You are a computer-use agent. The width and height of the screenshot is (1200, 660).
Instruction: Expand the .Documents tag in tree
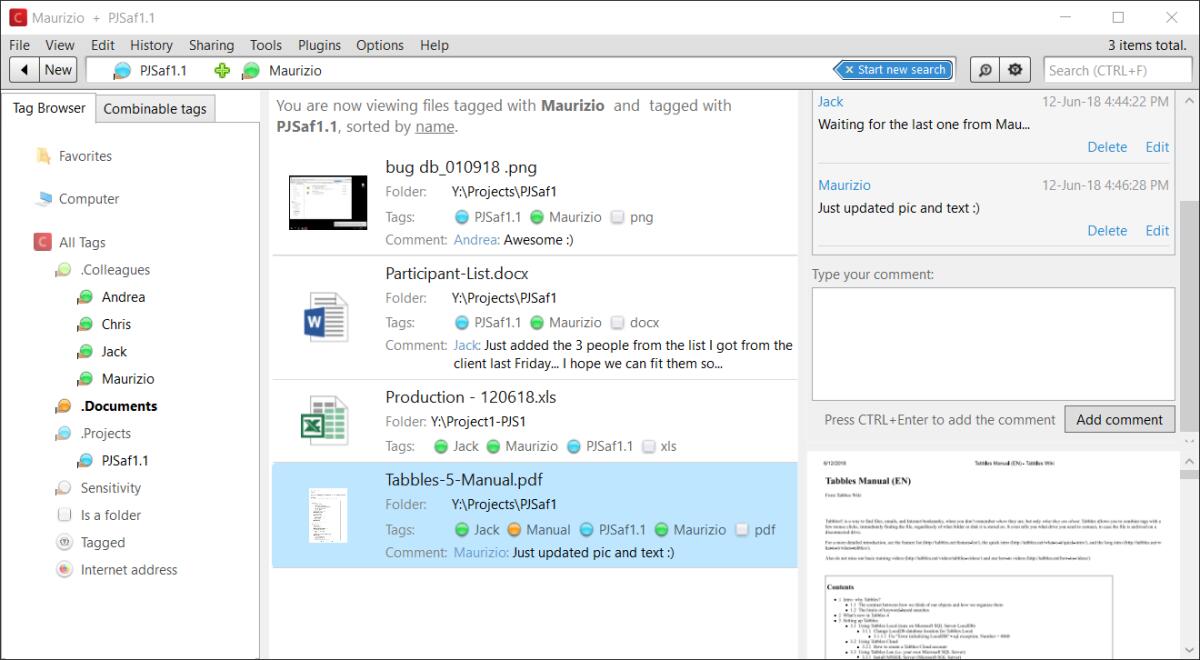pos(63,406)
